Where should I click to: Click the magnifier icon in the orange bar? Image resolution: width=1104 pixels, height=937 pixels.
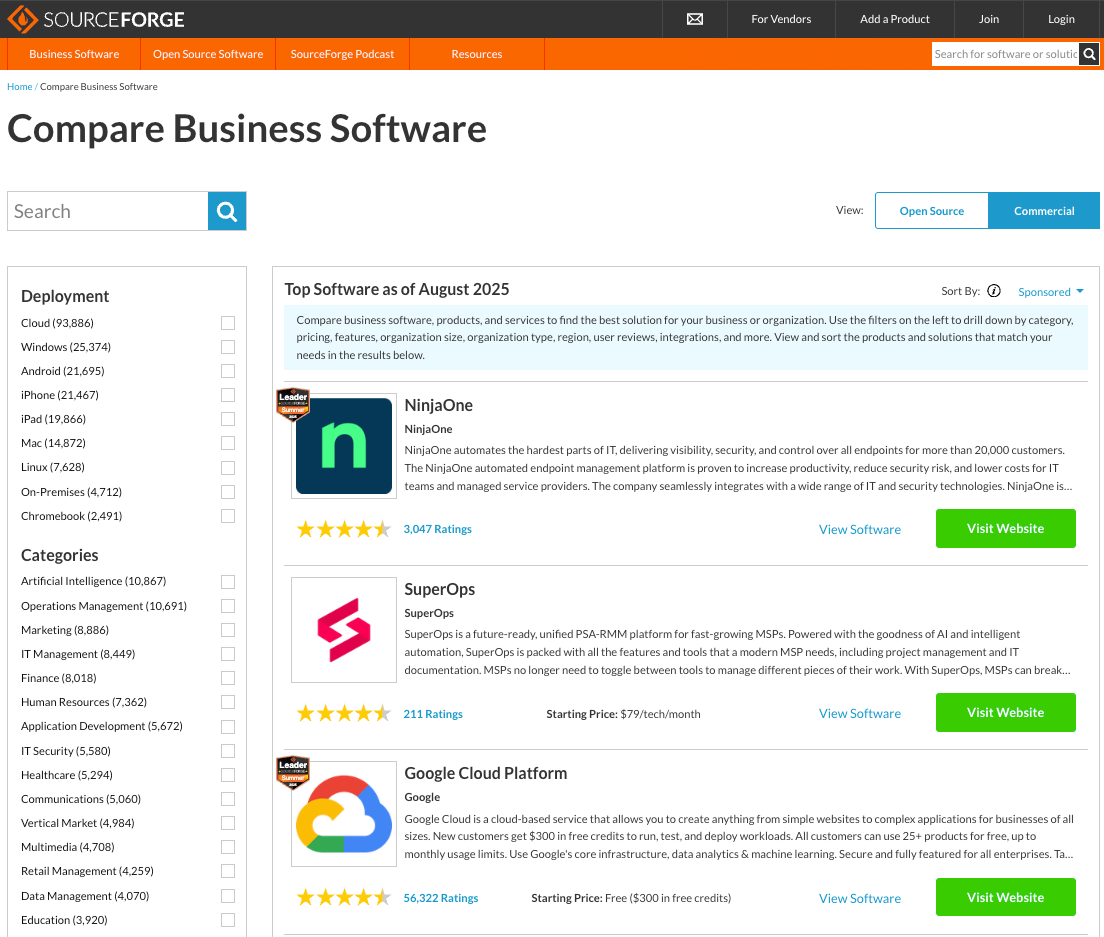1089,54
